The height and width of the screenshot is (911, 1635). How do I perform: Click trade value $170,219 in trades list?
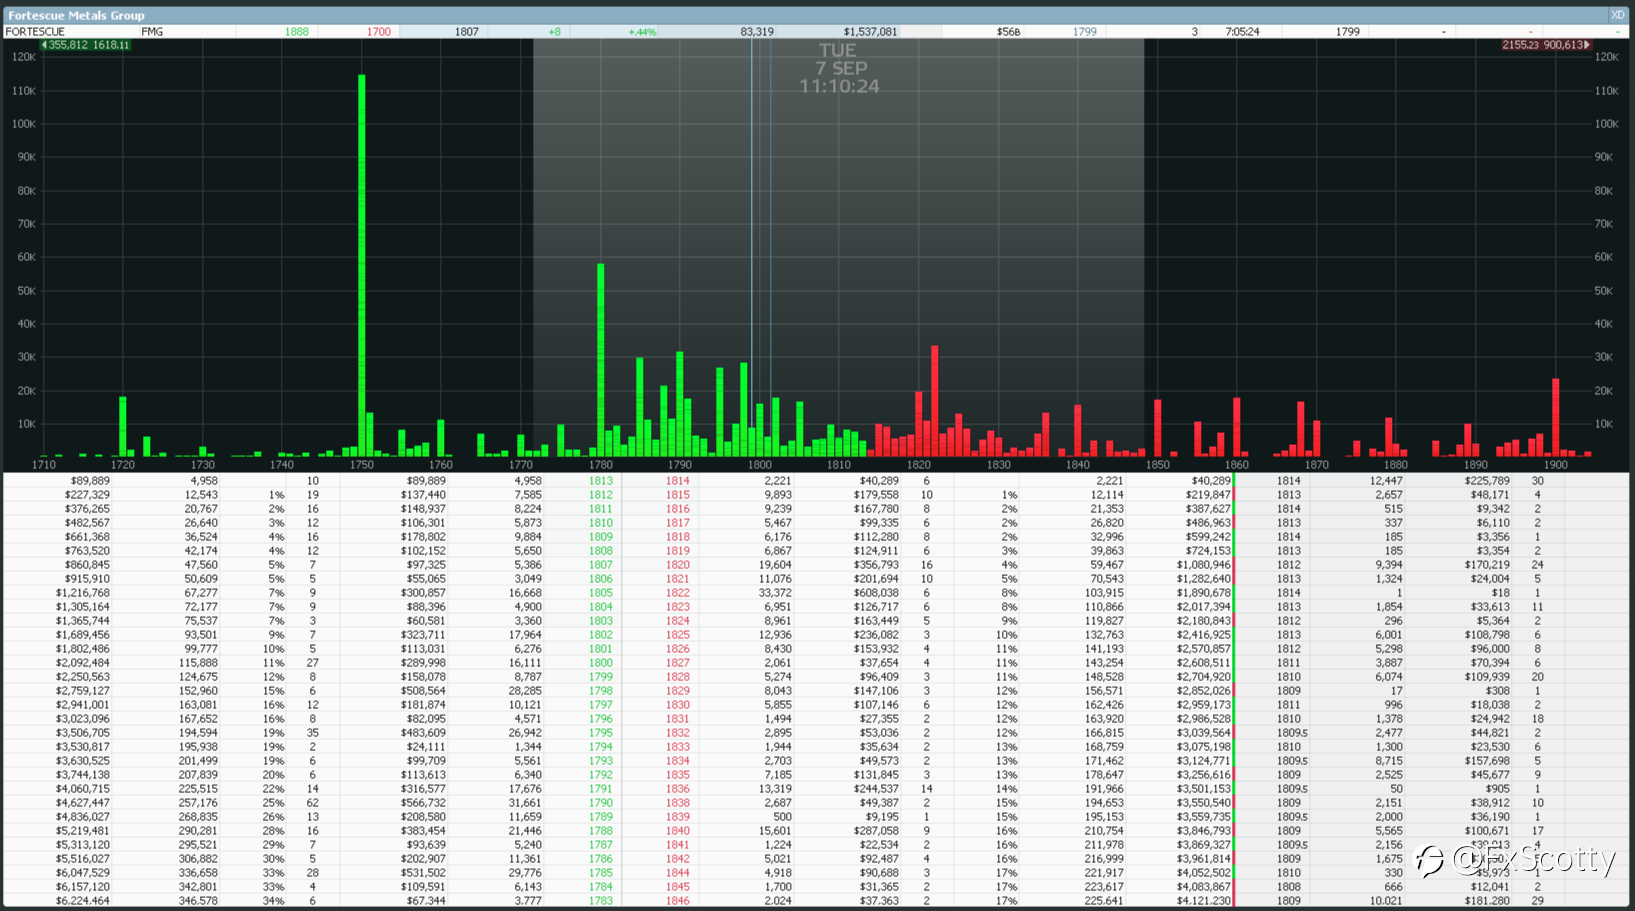[1486, 565]
